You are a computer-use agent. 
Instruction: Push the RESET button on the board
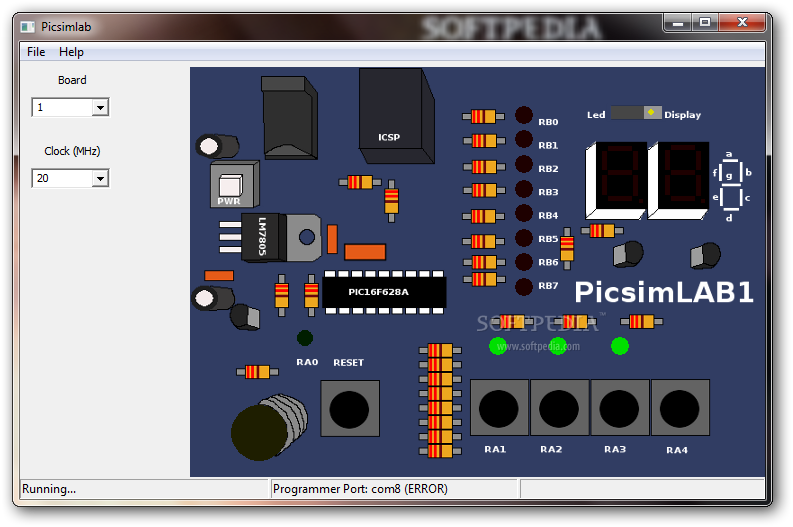click(x=349, y=408)
